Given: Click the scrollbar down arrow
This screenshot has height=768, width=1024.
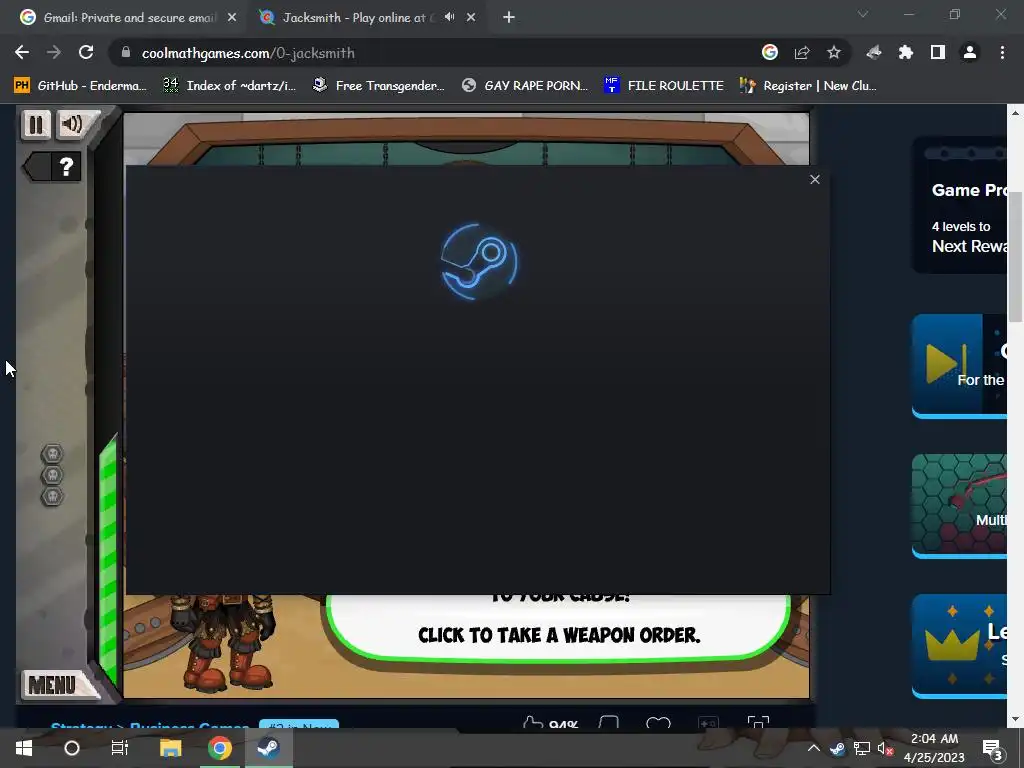Looking at the screenshot, I should click(1015, 720).
